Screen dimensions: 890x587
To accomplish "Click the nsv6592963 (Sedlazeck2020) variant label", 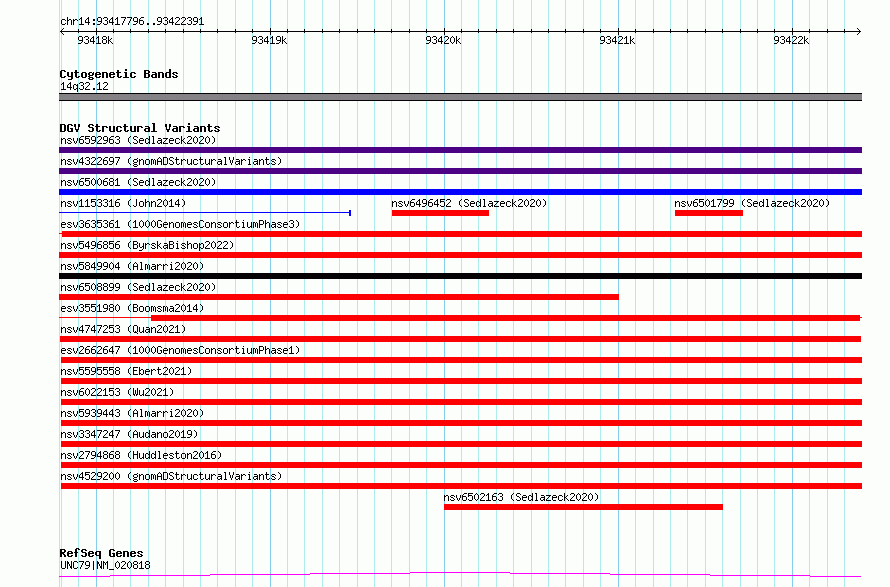I will [138, 140].
